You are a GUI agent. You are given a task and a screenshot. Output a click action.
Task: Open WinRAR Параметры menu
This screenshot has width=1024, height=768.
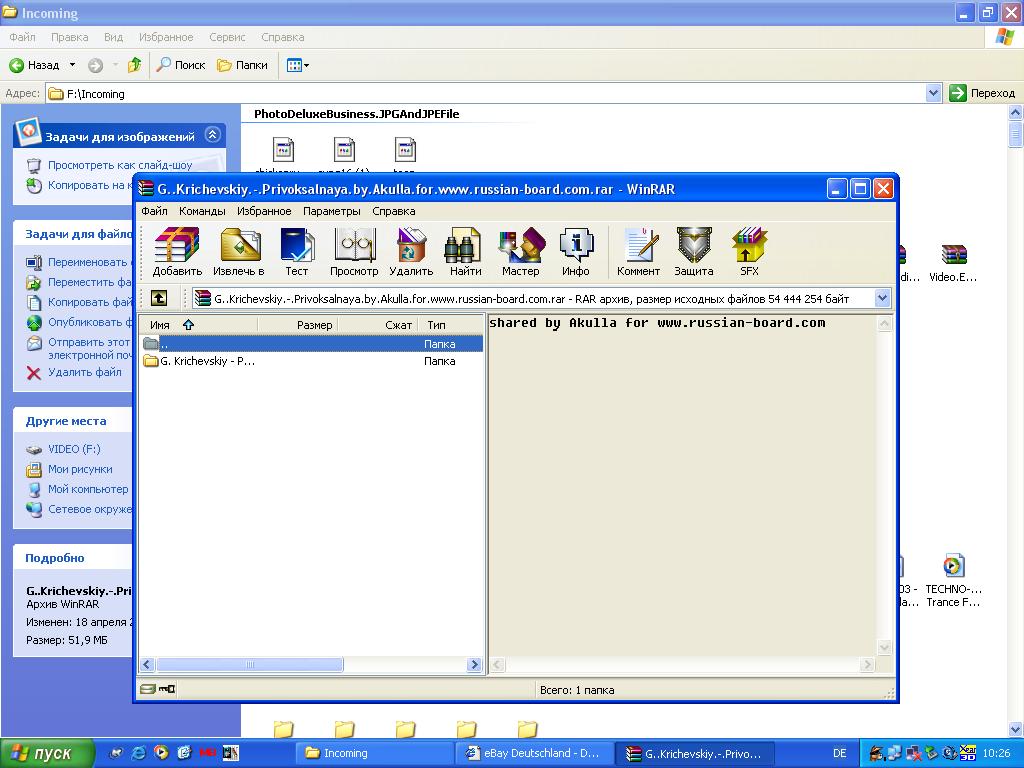332,211
